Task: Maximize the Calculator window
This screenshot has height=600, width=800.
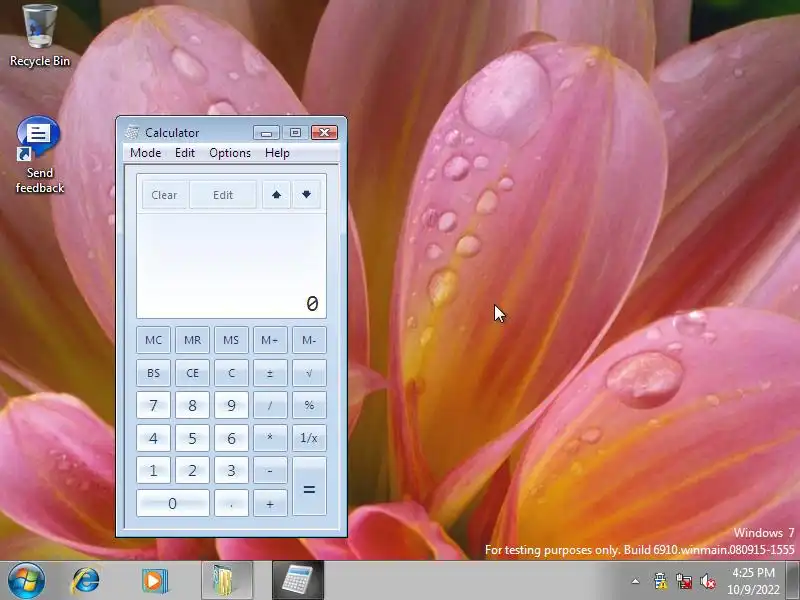Action: [295, 133]
